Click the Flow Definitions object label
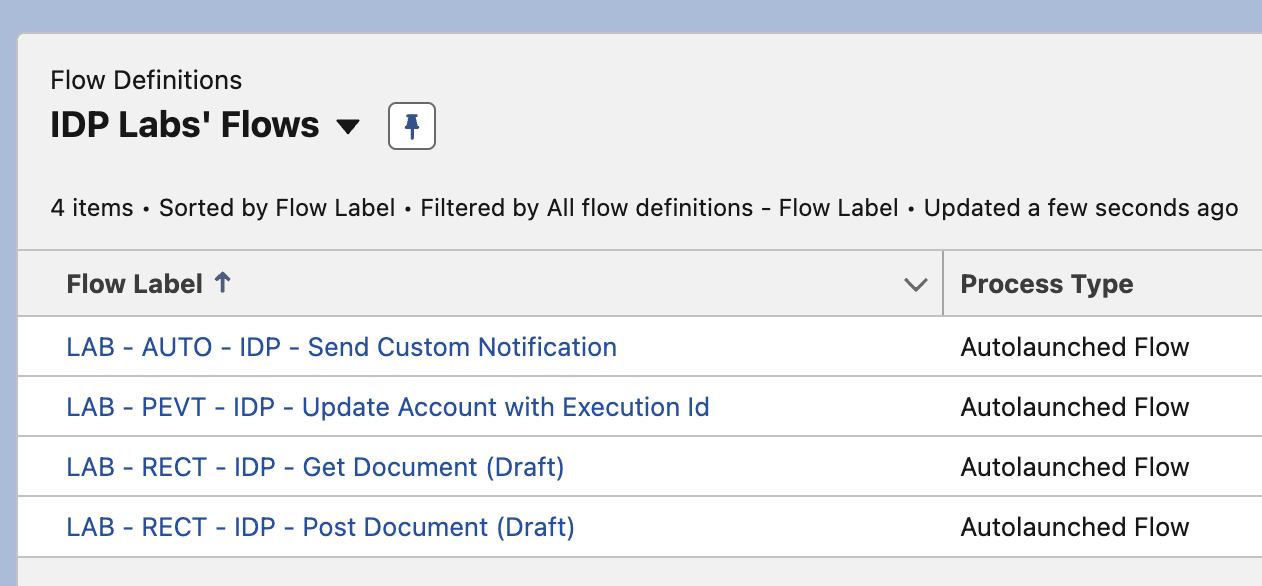The width and height of the screenshot is (1262, 586). tap(146, 80)
